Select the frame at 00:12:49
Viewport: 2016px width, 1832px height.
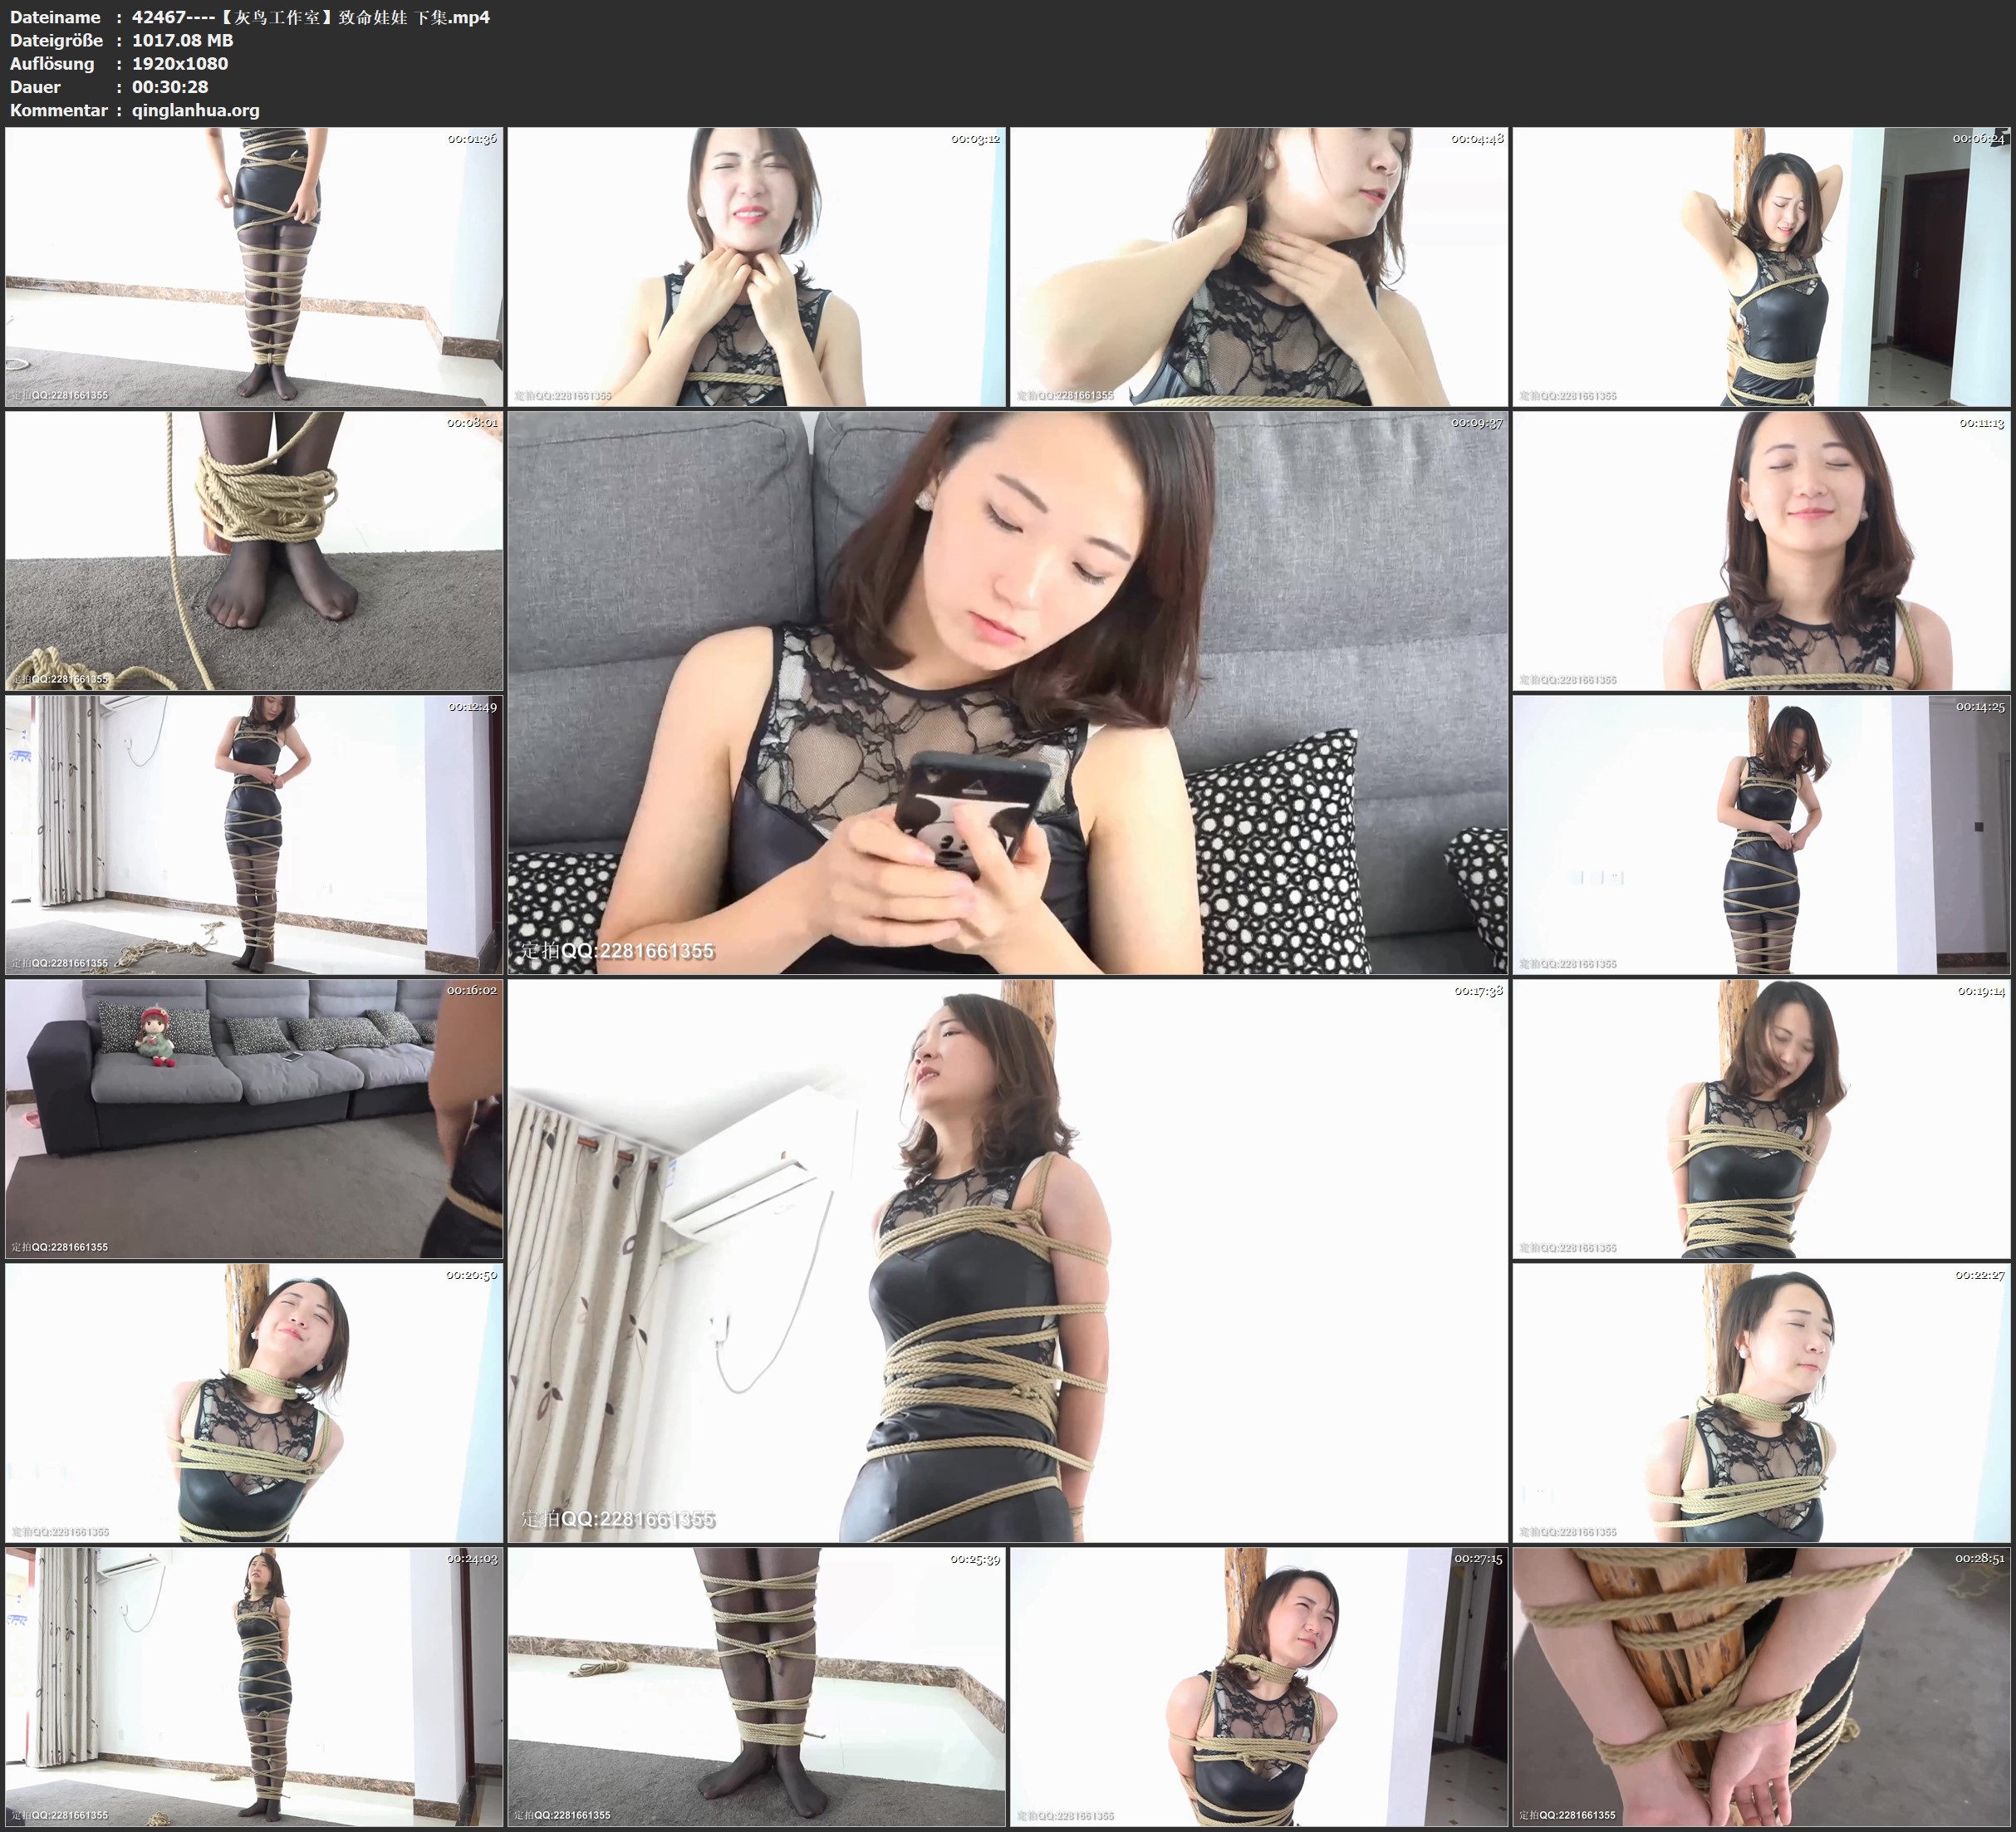pyautogui.click(x=254, y=835)
